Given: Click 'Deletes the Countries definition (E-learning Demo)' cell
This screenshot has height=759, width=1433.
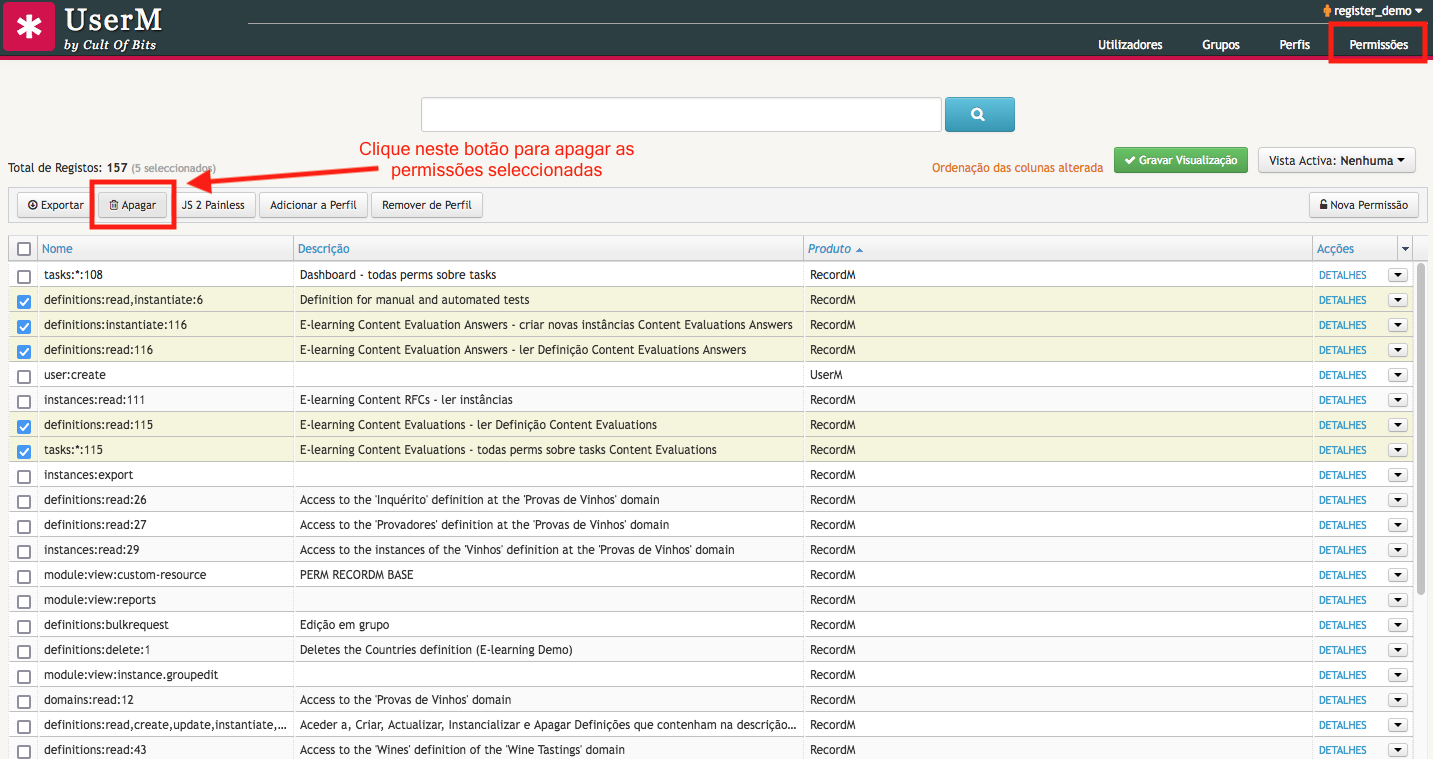Looking at the screenshot, I should [550, 650].
